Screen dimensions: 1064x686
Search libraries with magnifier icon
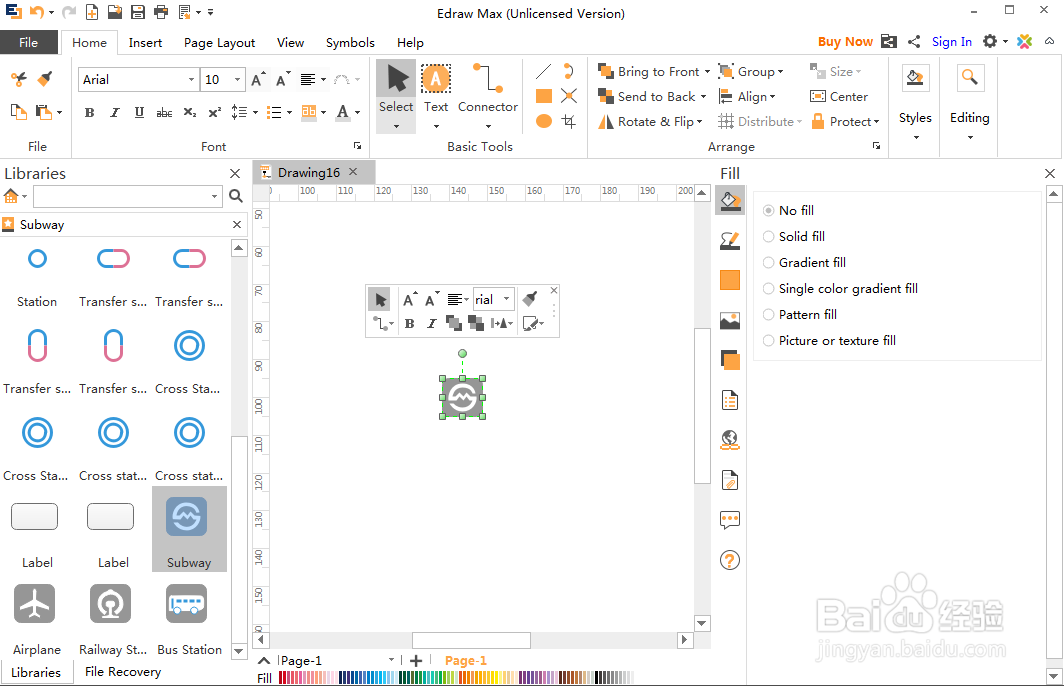235,196
